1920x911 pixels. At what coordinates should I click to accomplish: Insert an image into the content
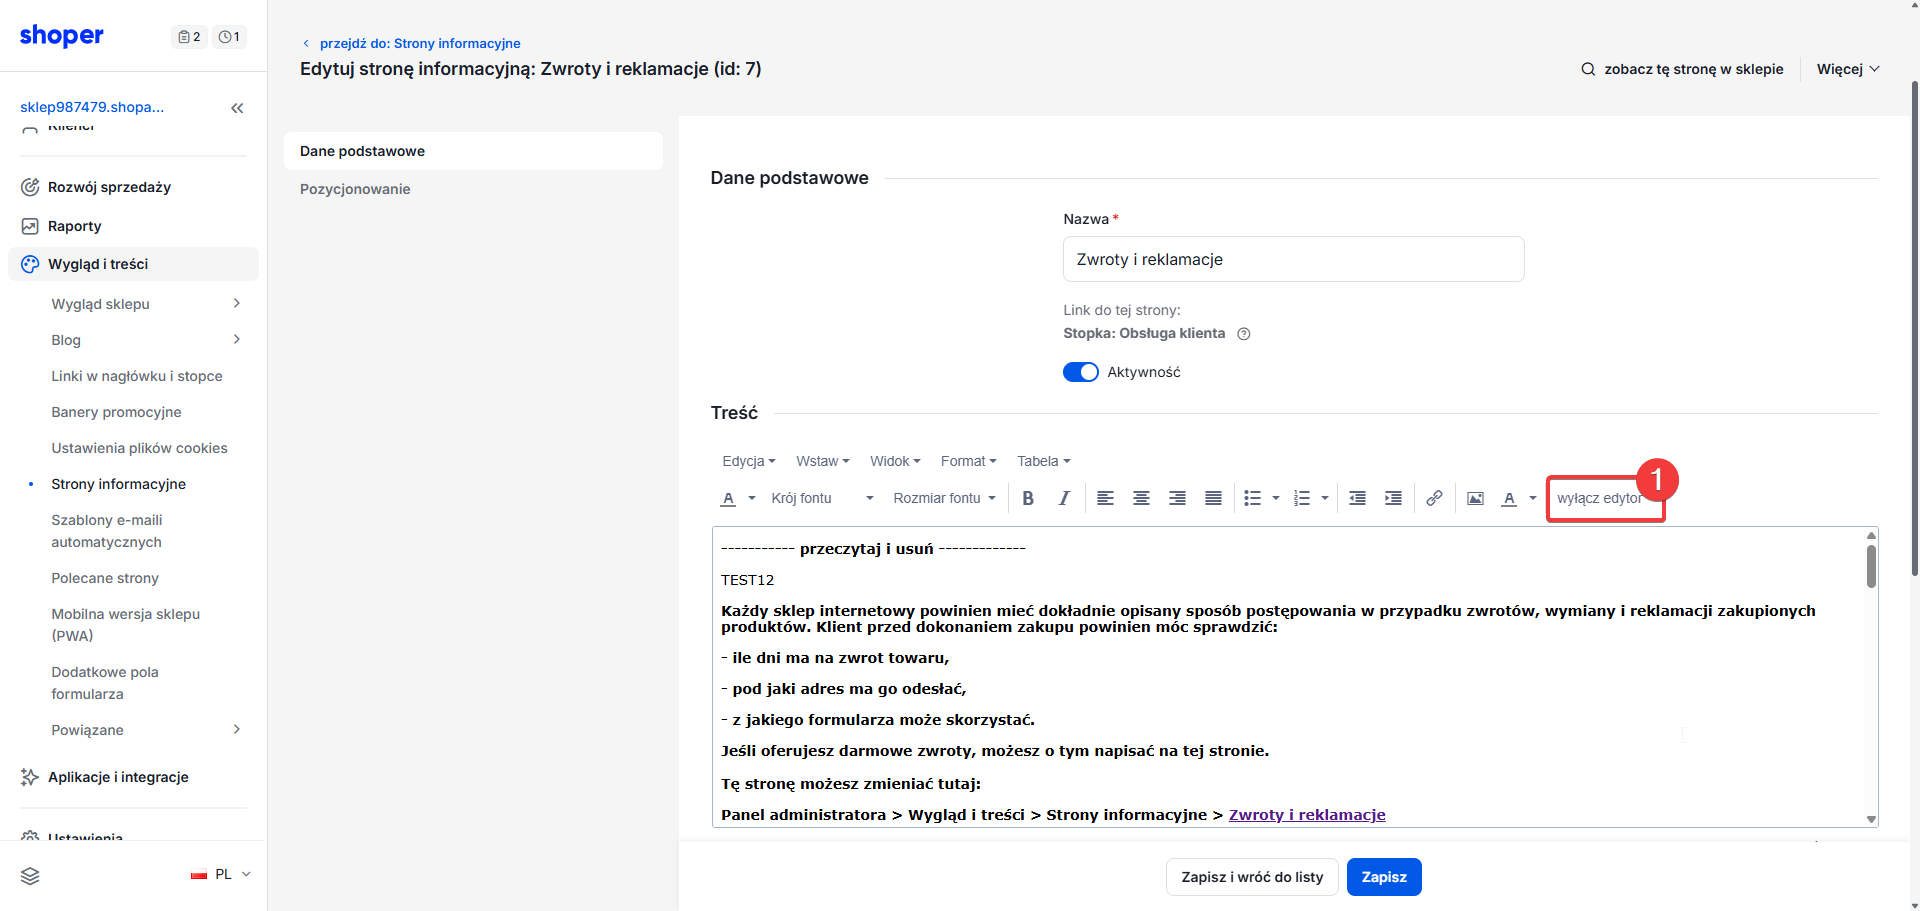(1475, 498)
